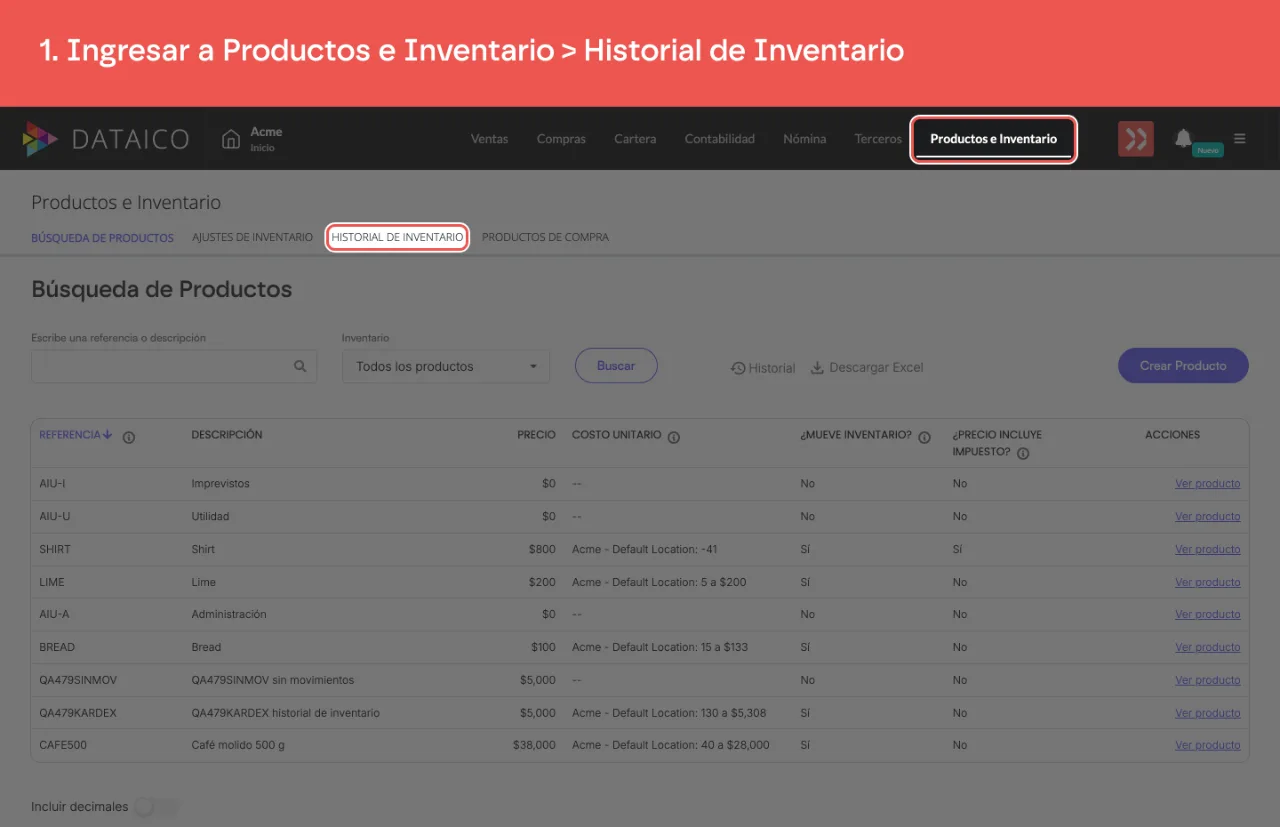
Task: Open the Cartera menu
Action: pos(635,139)
